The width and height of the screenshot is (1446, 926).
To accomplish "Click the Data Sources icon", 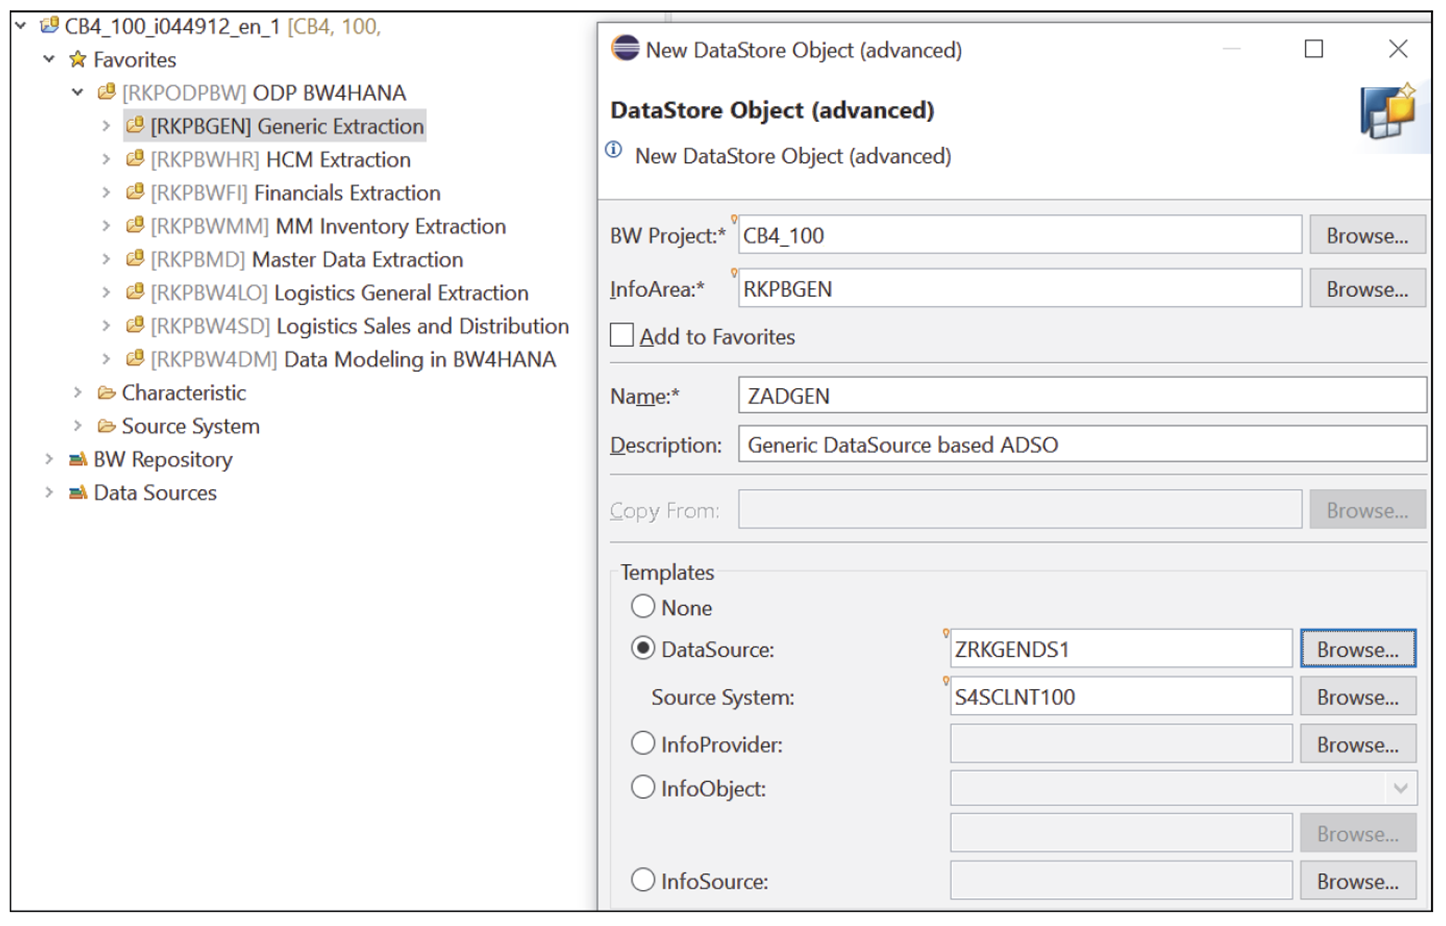I will (78, 492).
